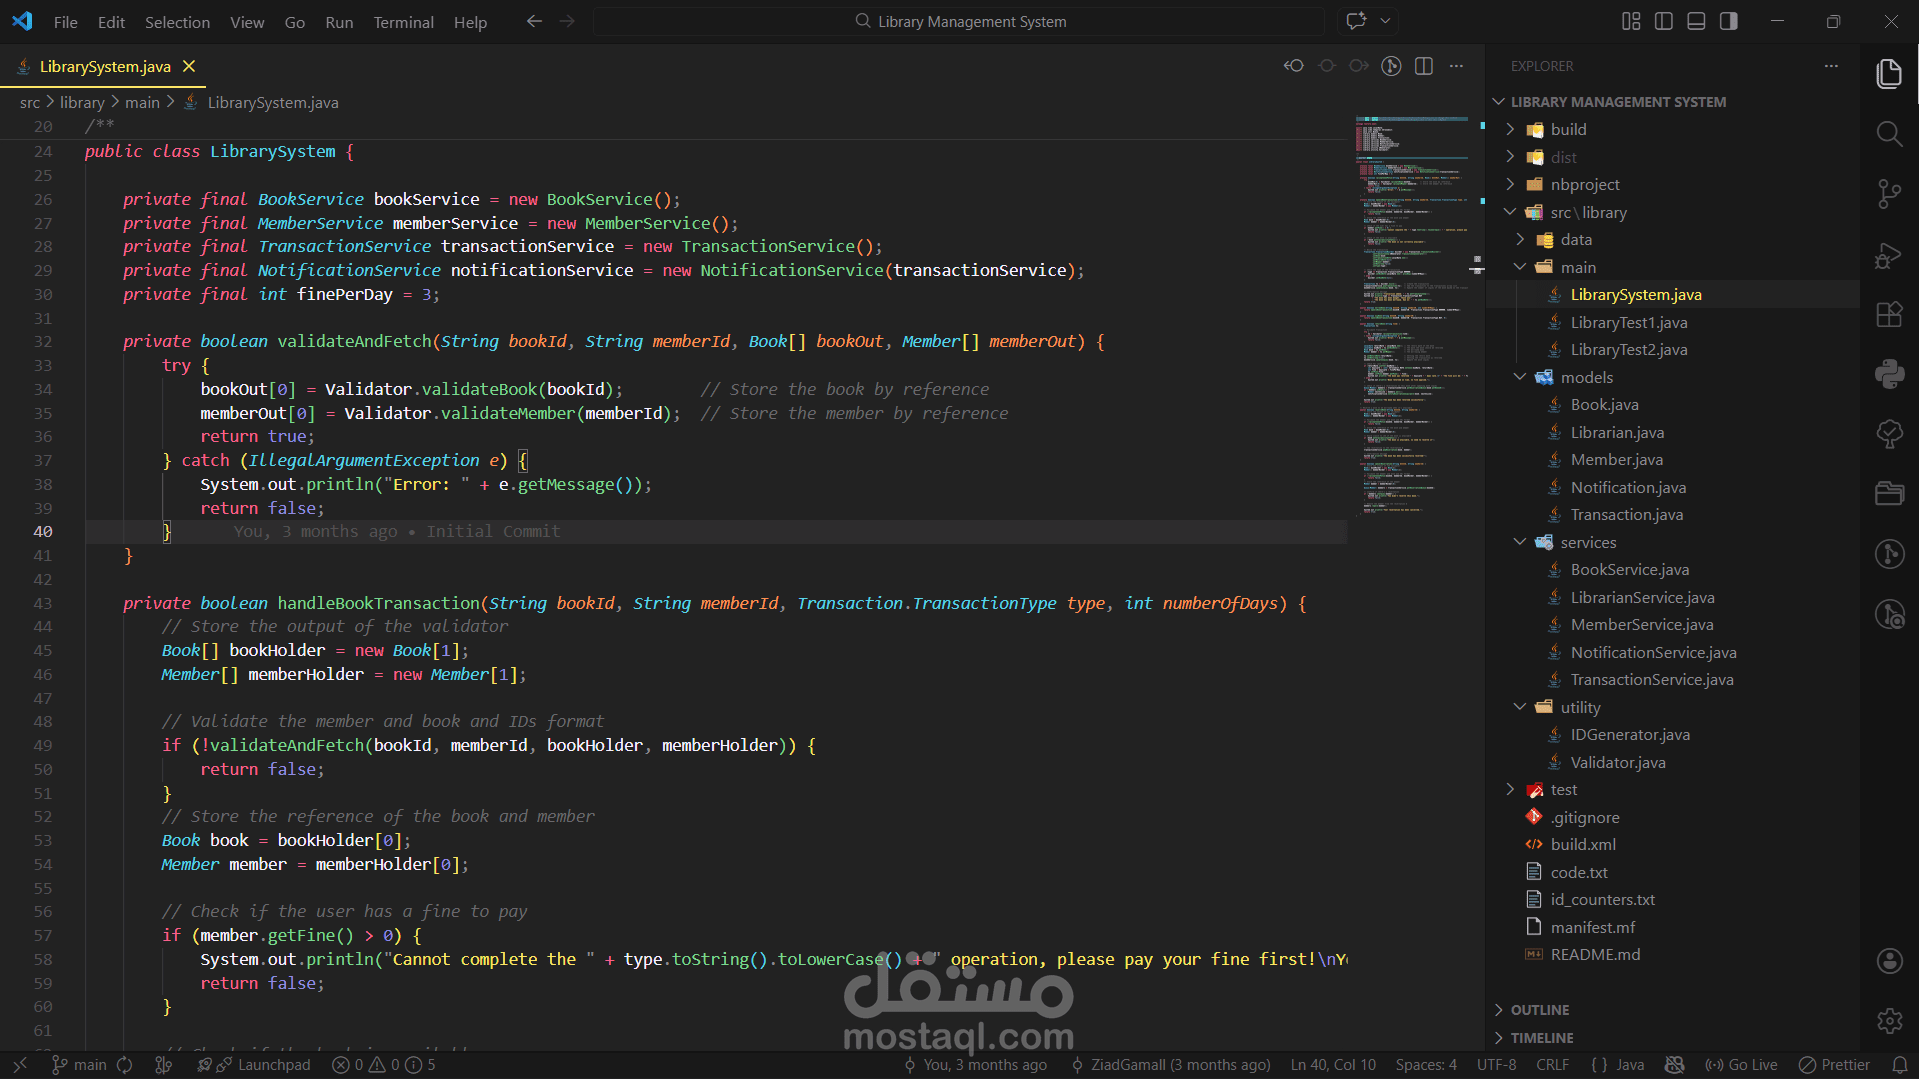Open the File menu
Screen dimensions: 1919x1079
coord(66,22)
